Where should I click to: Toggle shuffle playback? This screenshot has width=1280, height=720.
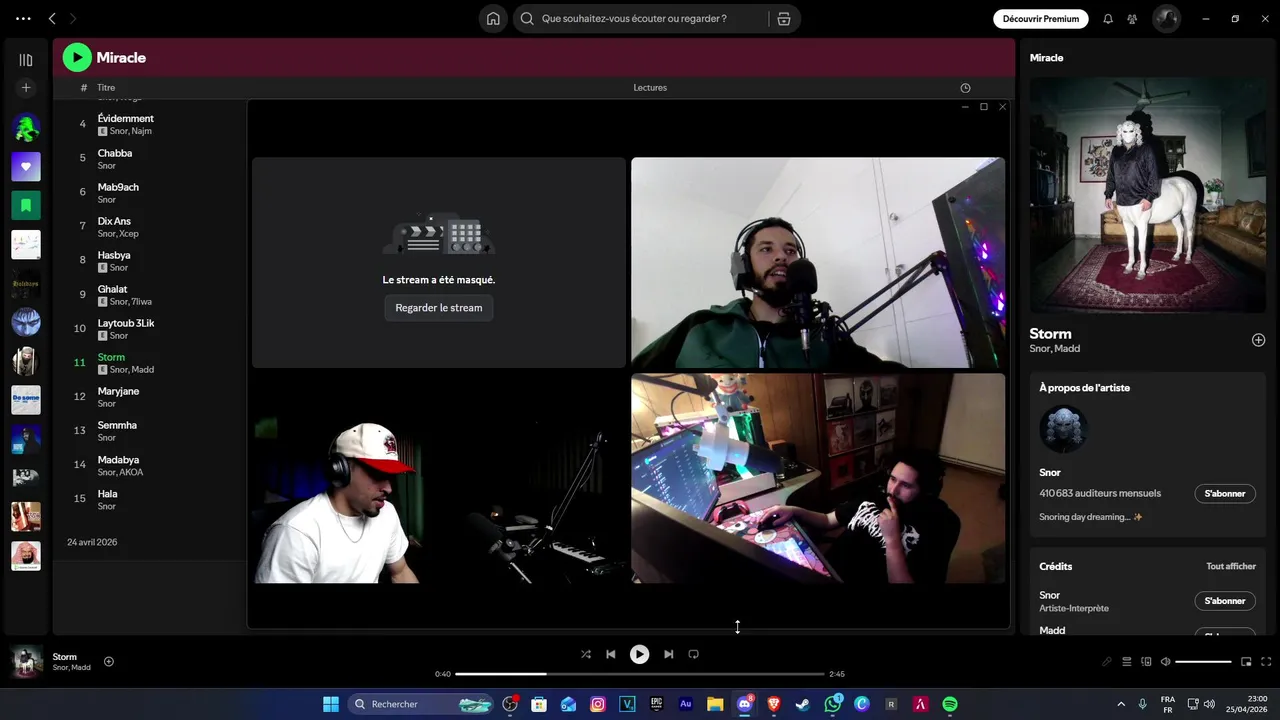[586, 654]
